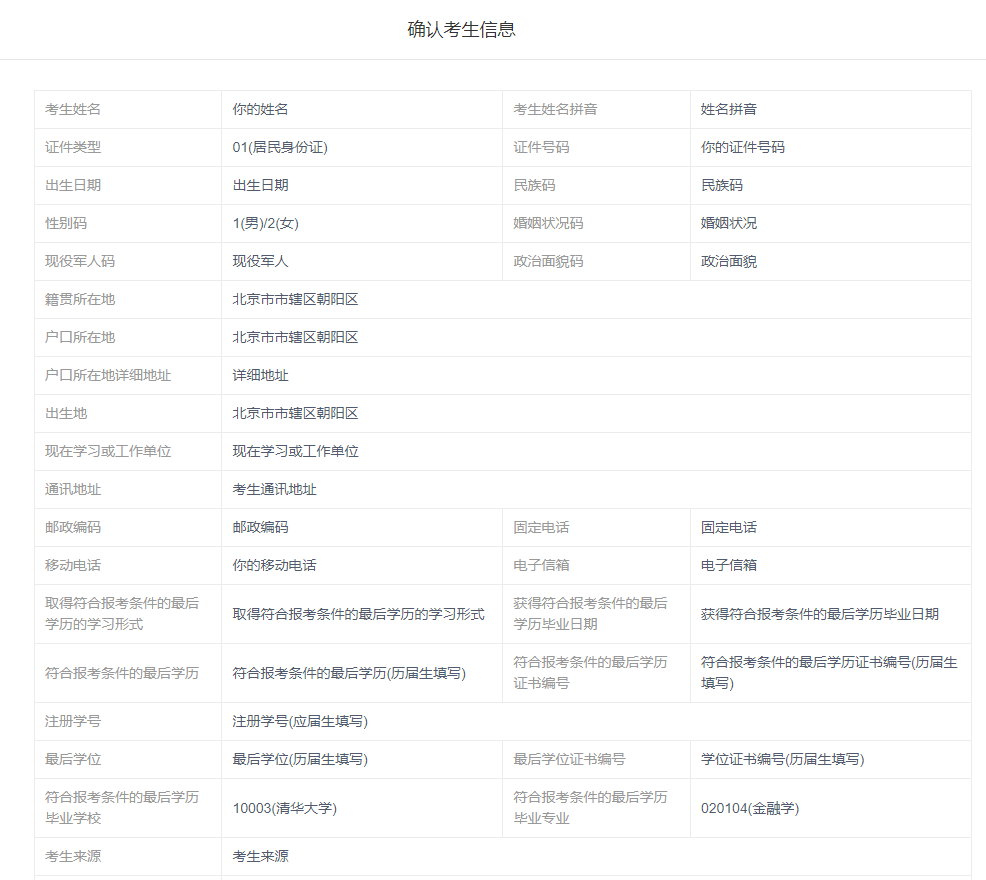Click the 通讯地址 label
986x880 pixels.
(73, 489)
